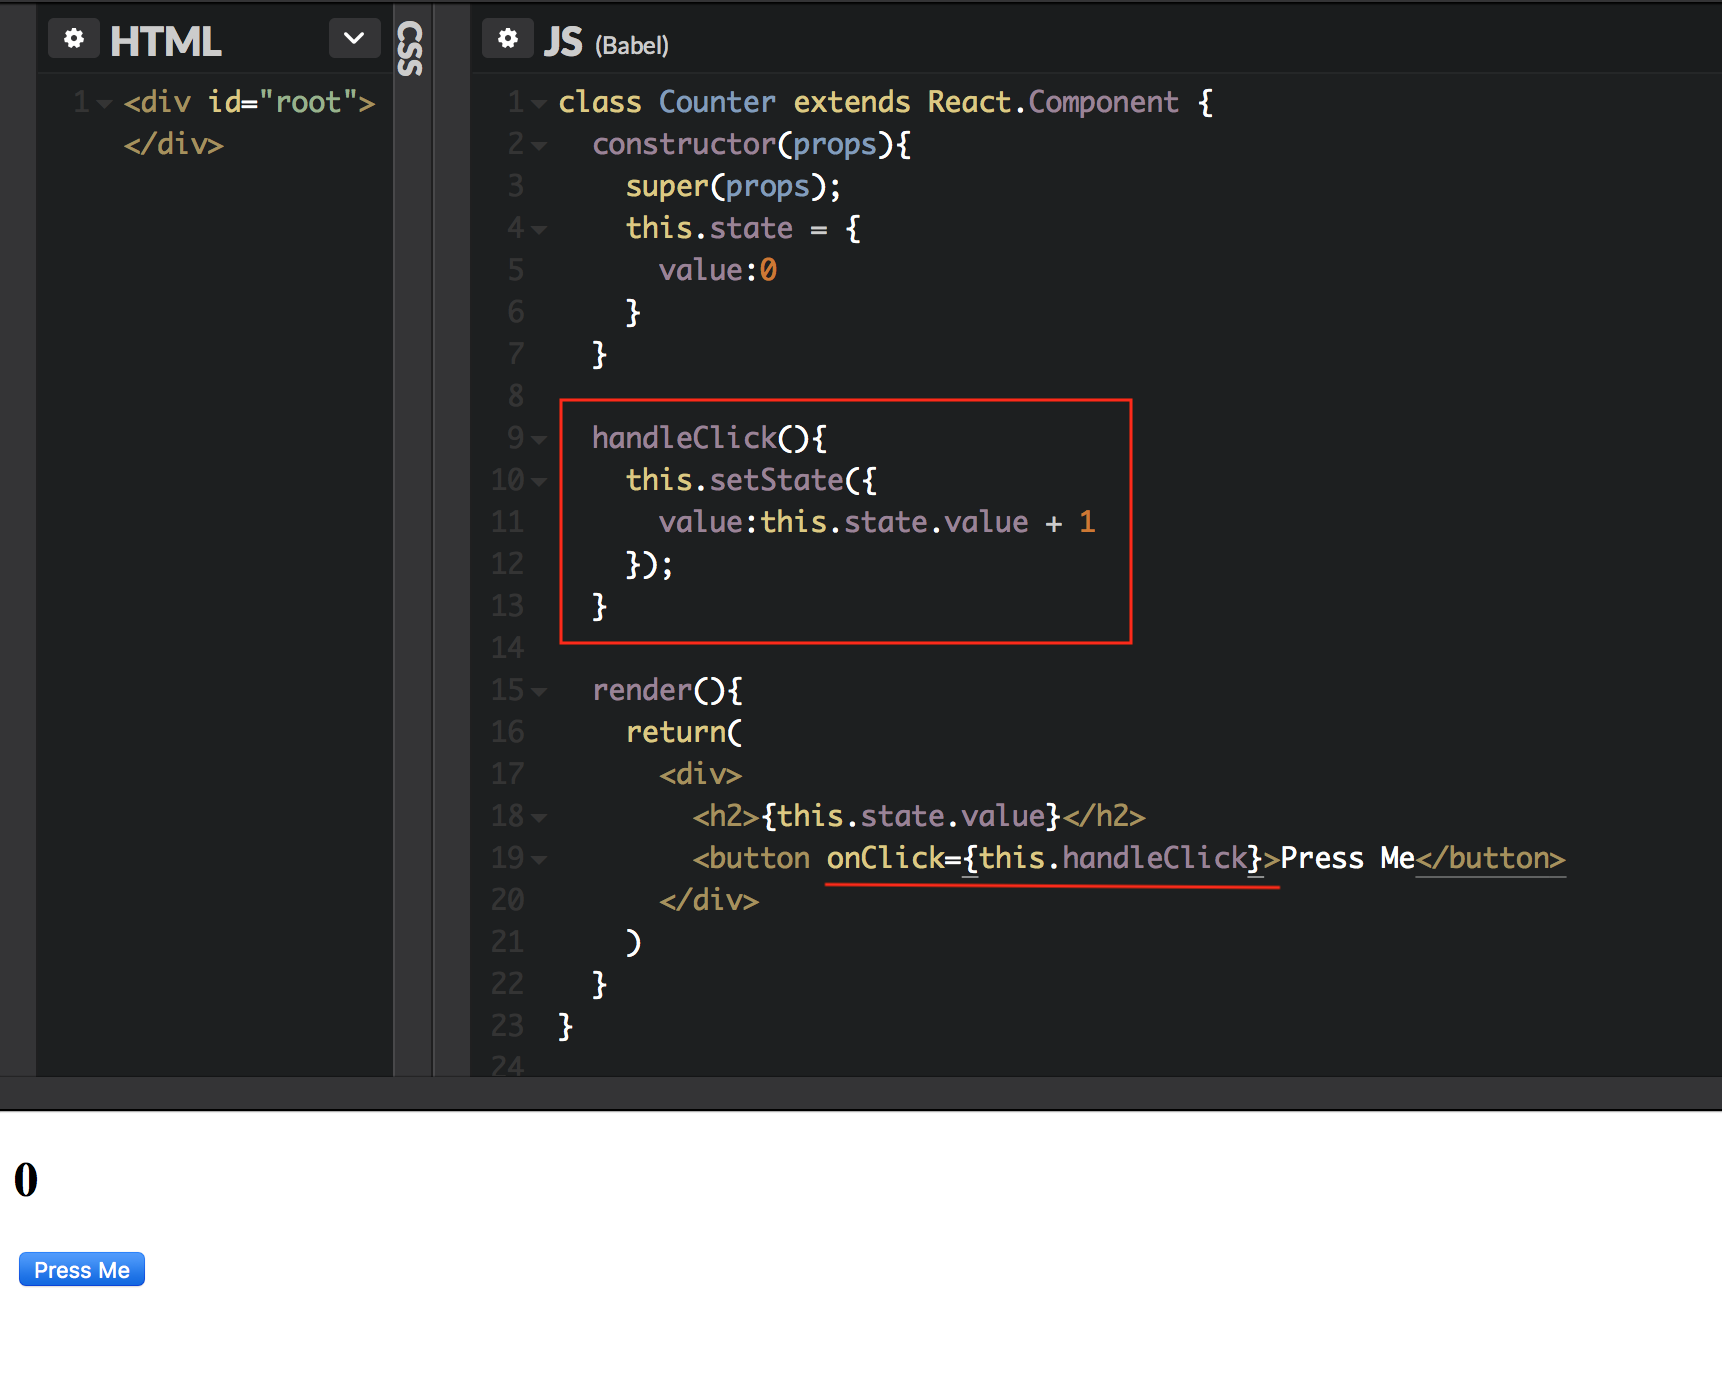The image size is (1722, 1388).
Task: Click "Press Me" text inside JSX button
Action: coord(1347,858)
